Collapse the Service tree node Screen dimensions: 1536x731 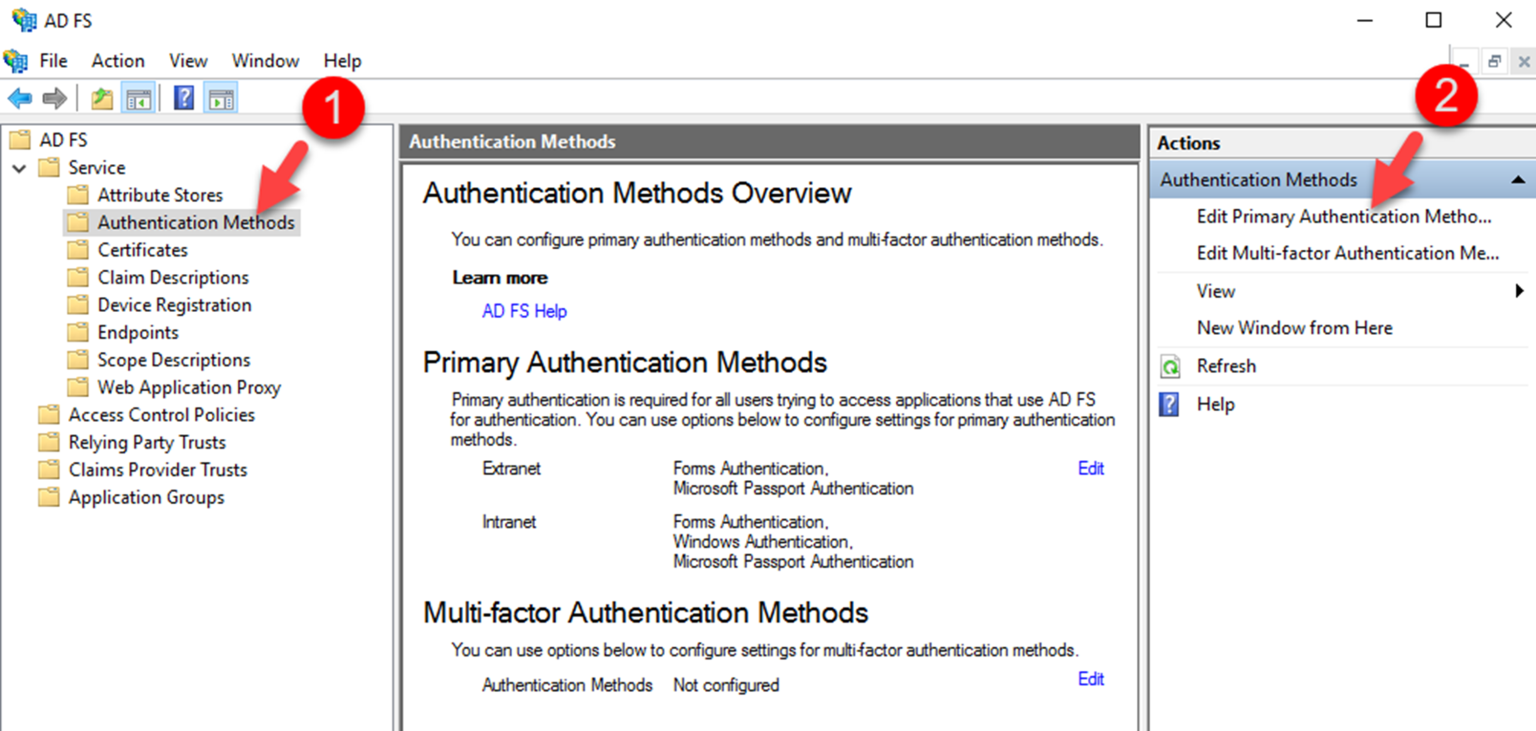tap(19, 167)
